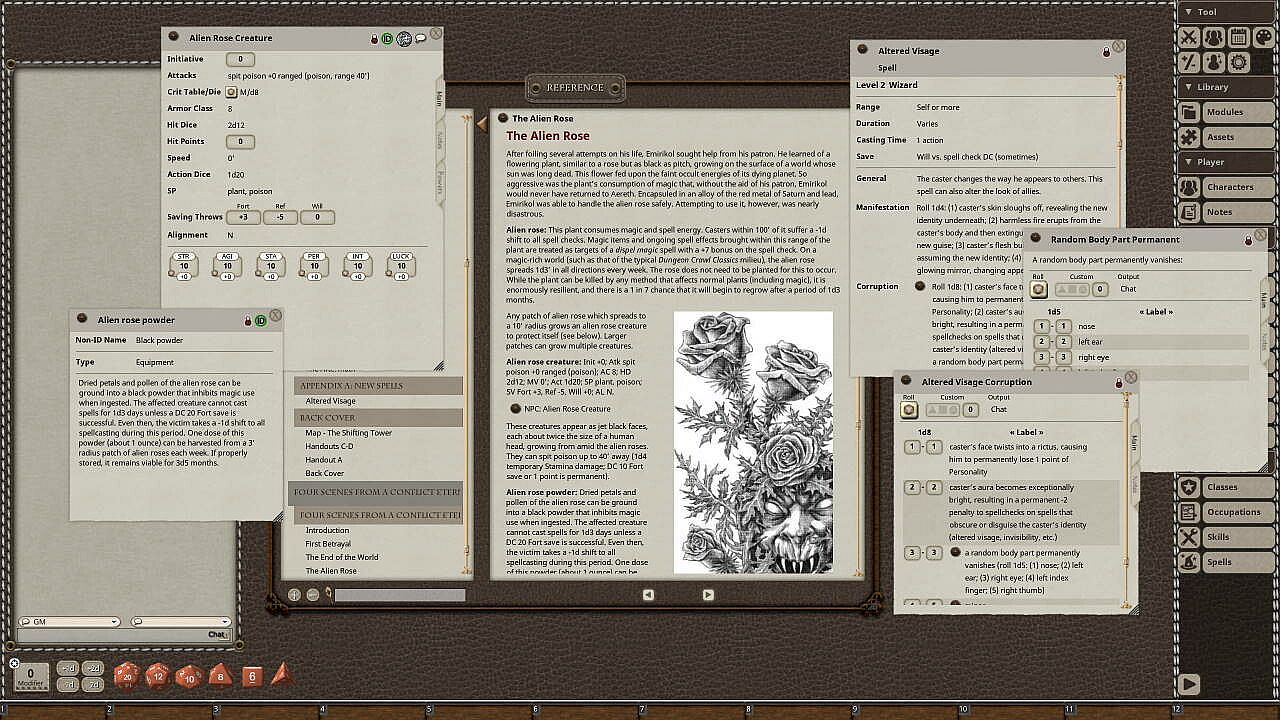Open the Options gear tool

1239,62
